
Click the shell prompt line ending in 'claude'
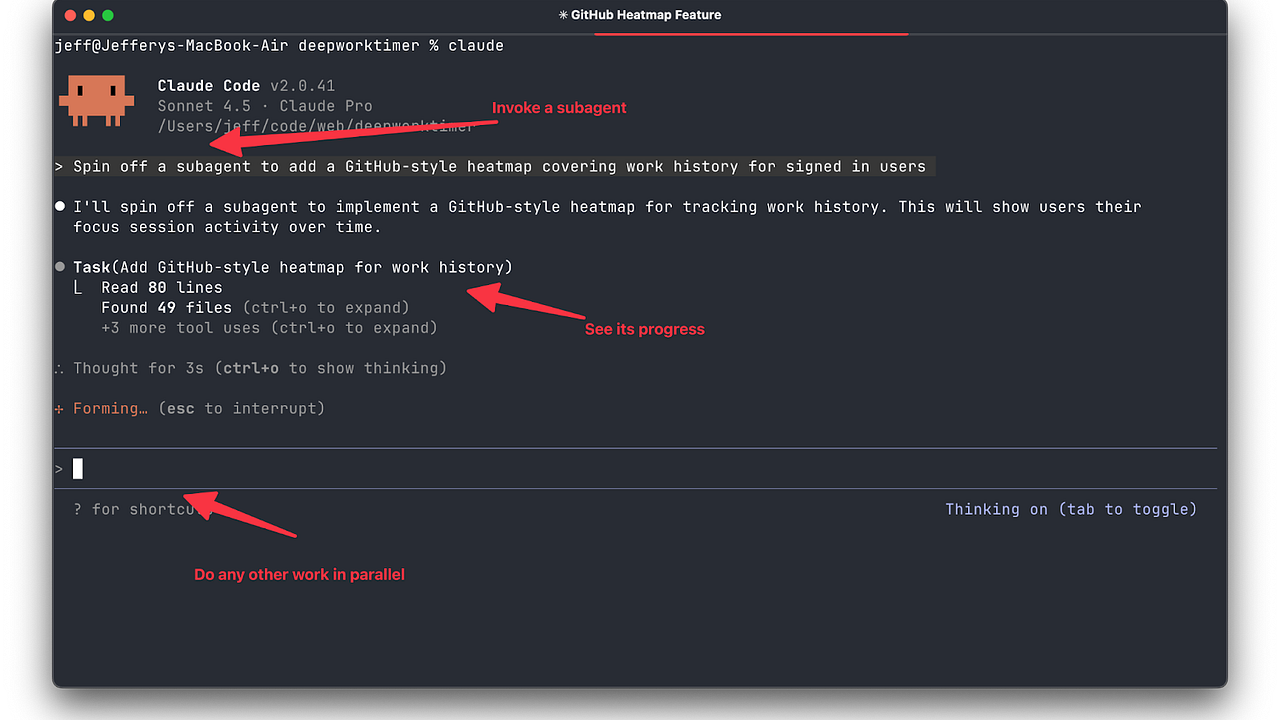point(279,45)
